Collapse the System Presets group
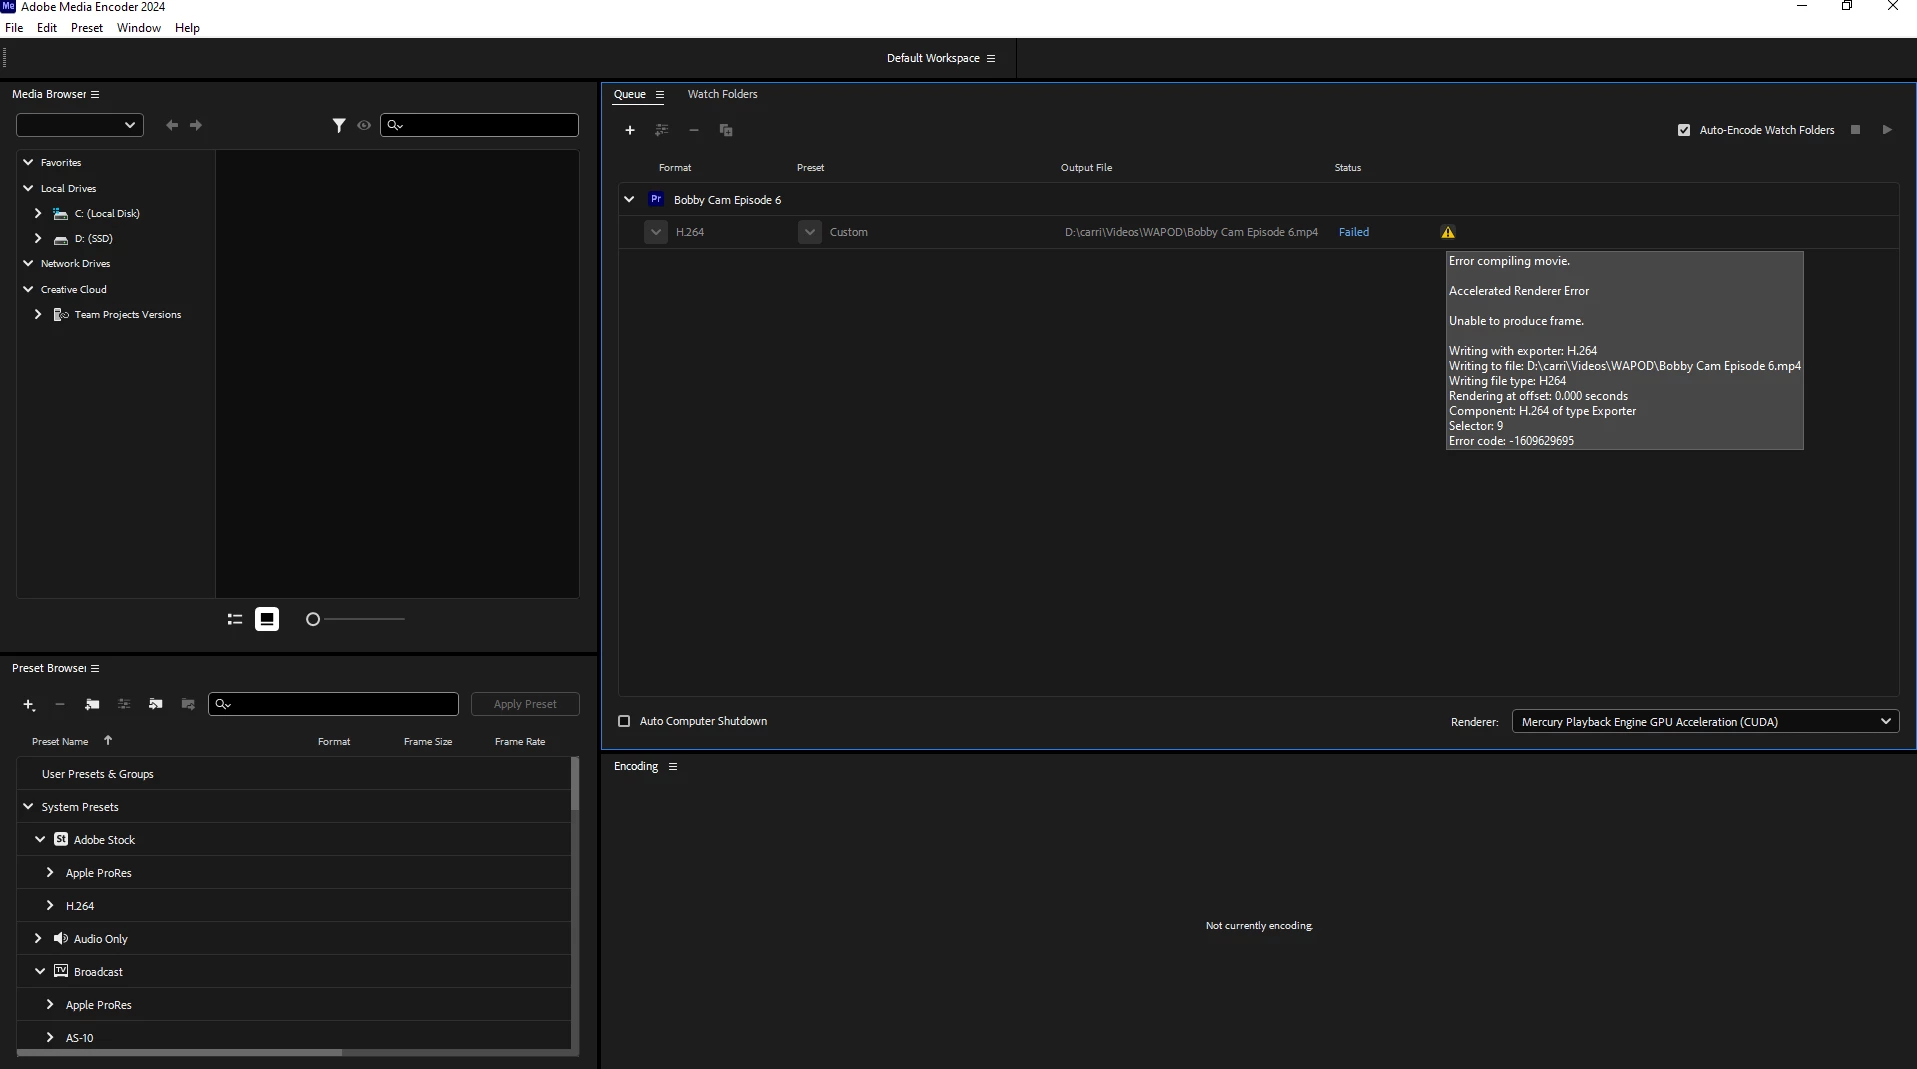The image size is (1917, 1069). click(28, 806)
